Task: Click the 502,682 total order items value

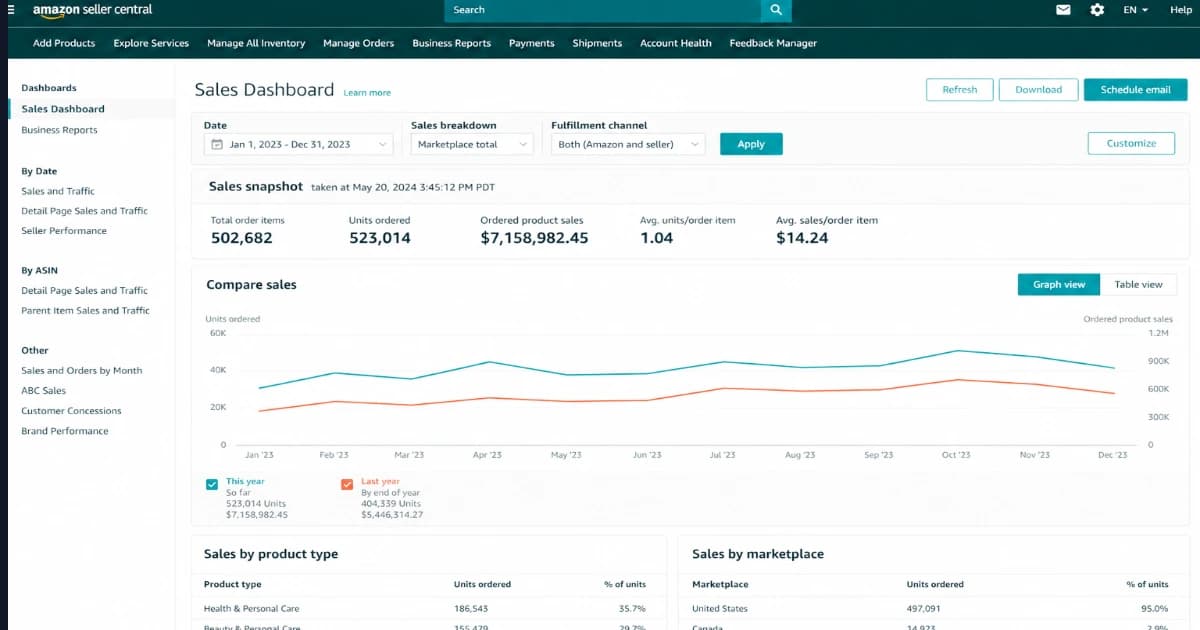Action: click(241, 238)
